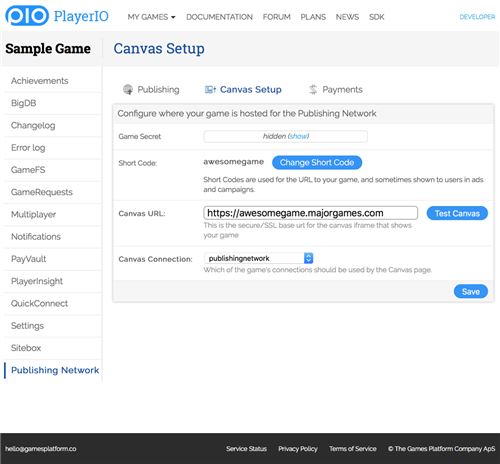Screen dimensions: 500x464
Task: Switch to the Payments tab
Action: pos(336,89)
